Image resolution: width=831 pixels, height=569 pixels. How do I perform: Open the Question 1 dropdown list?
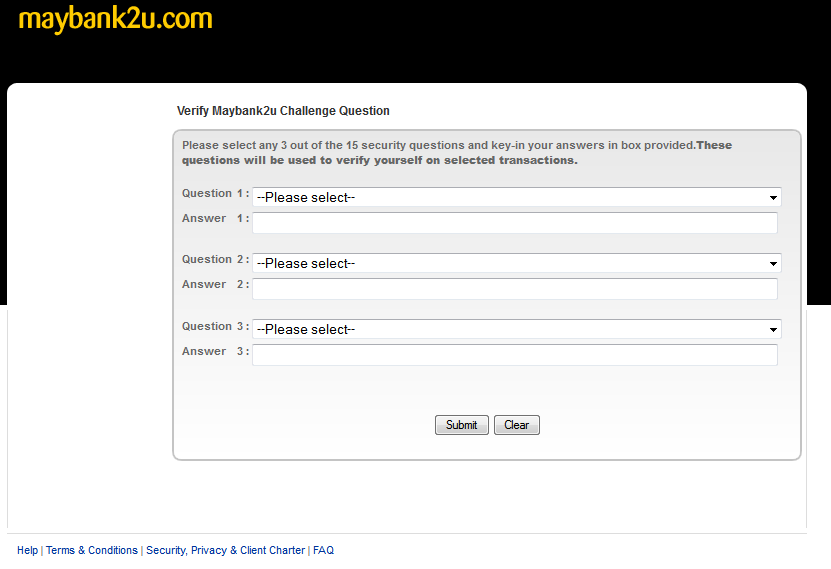517,197
